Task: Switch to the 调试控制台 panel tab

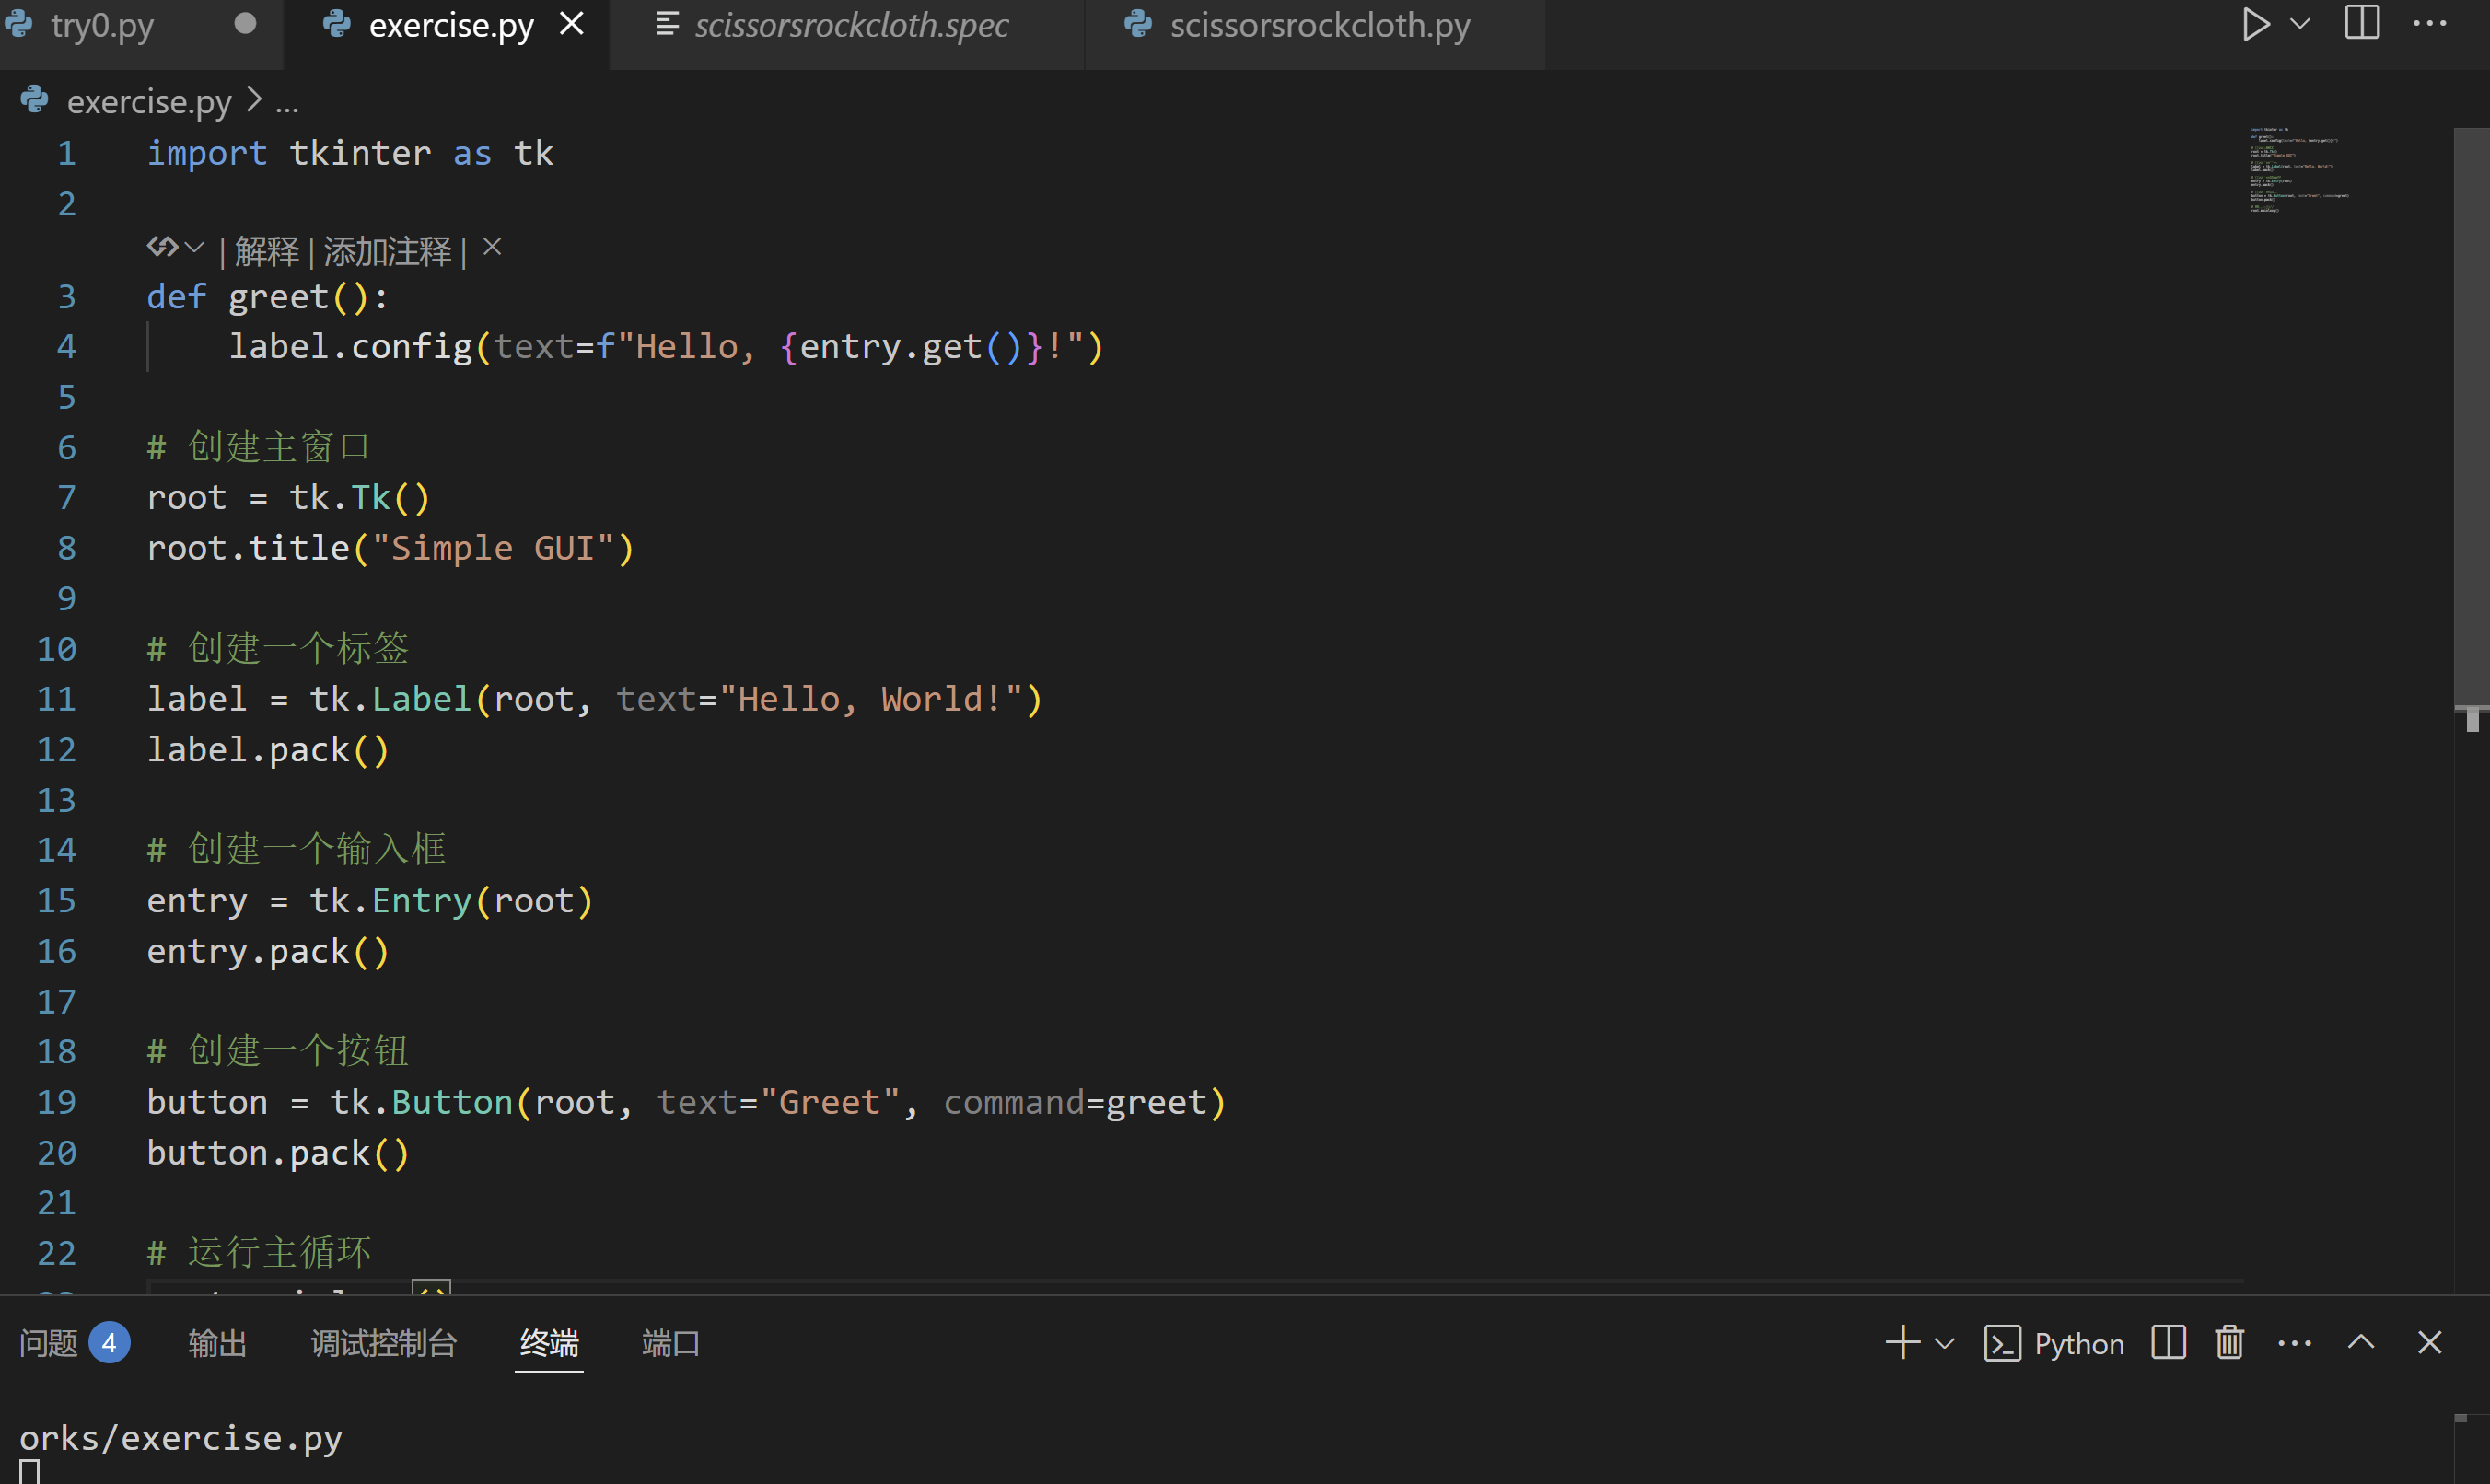Action: coord(383,1343)
